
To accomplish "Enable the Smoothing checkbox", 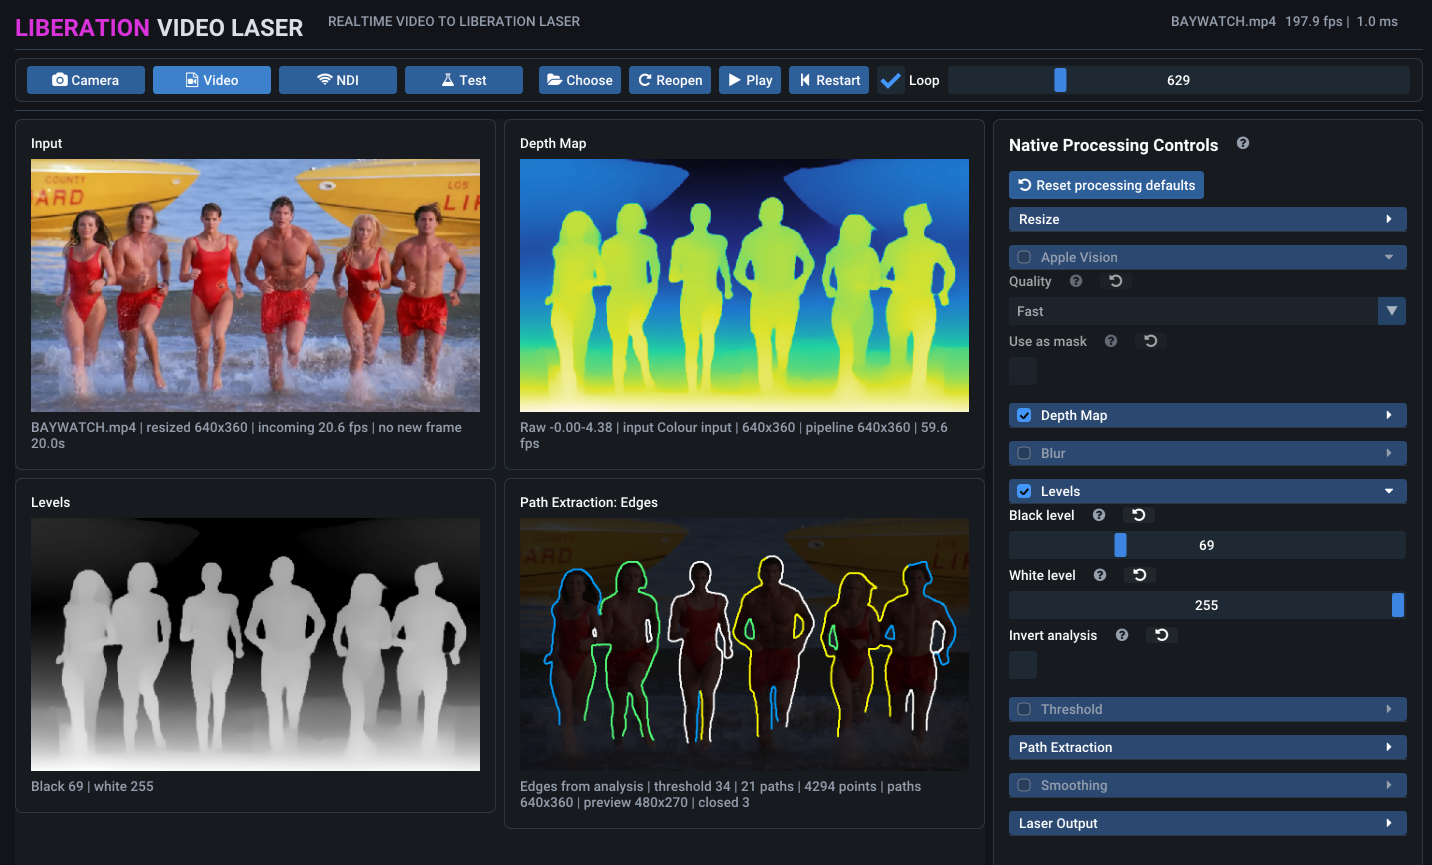I will point(1024,785).
